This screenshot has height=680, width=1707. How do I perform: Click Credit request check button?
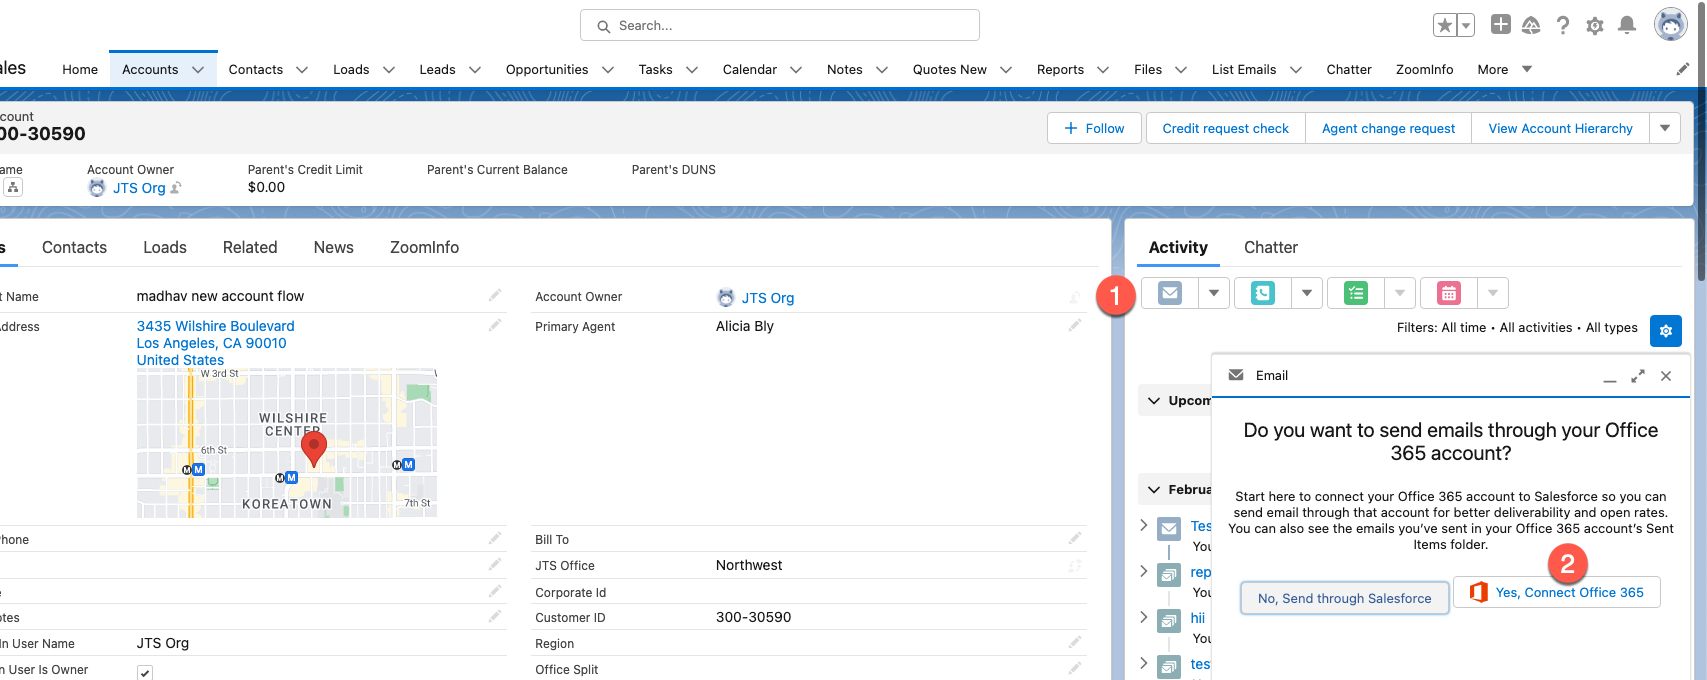[1225, 128]
